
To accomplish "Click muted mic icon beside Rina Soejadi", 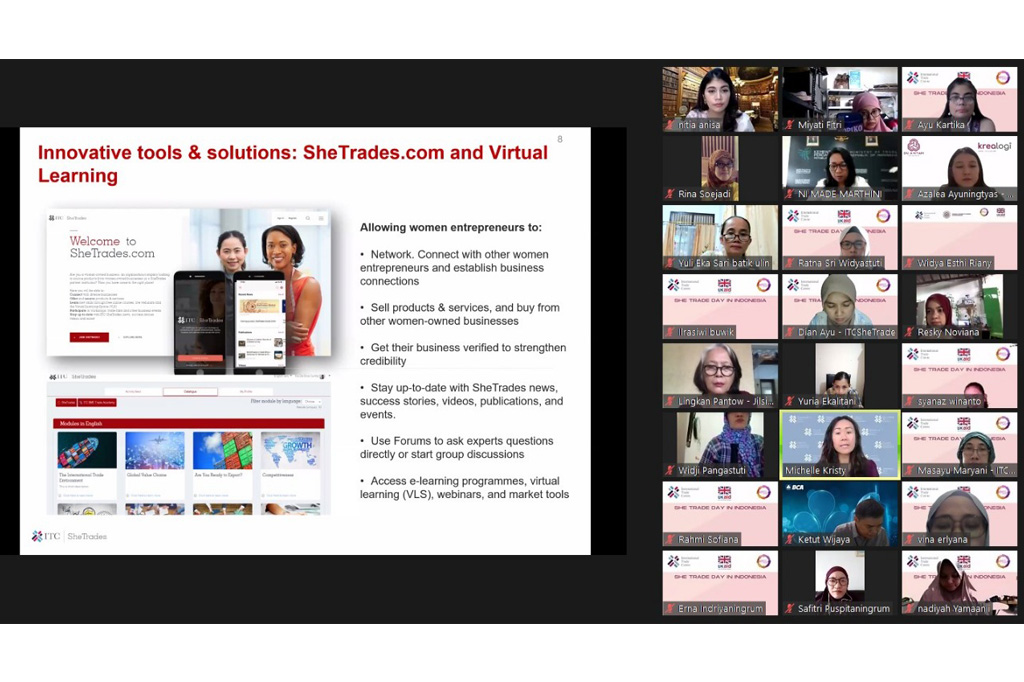I will (x=670, y=194).
